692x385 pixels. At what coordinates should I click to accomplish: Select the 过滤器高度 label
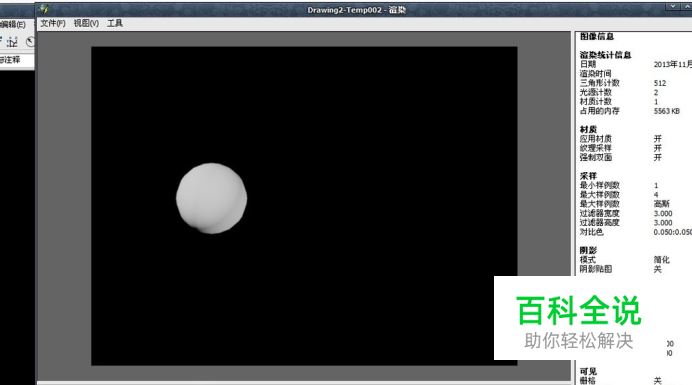point(600,222)
